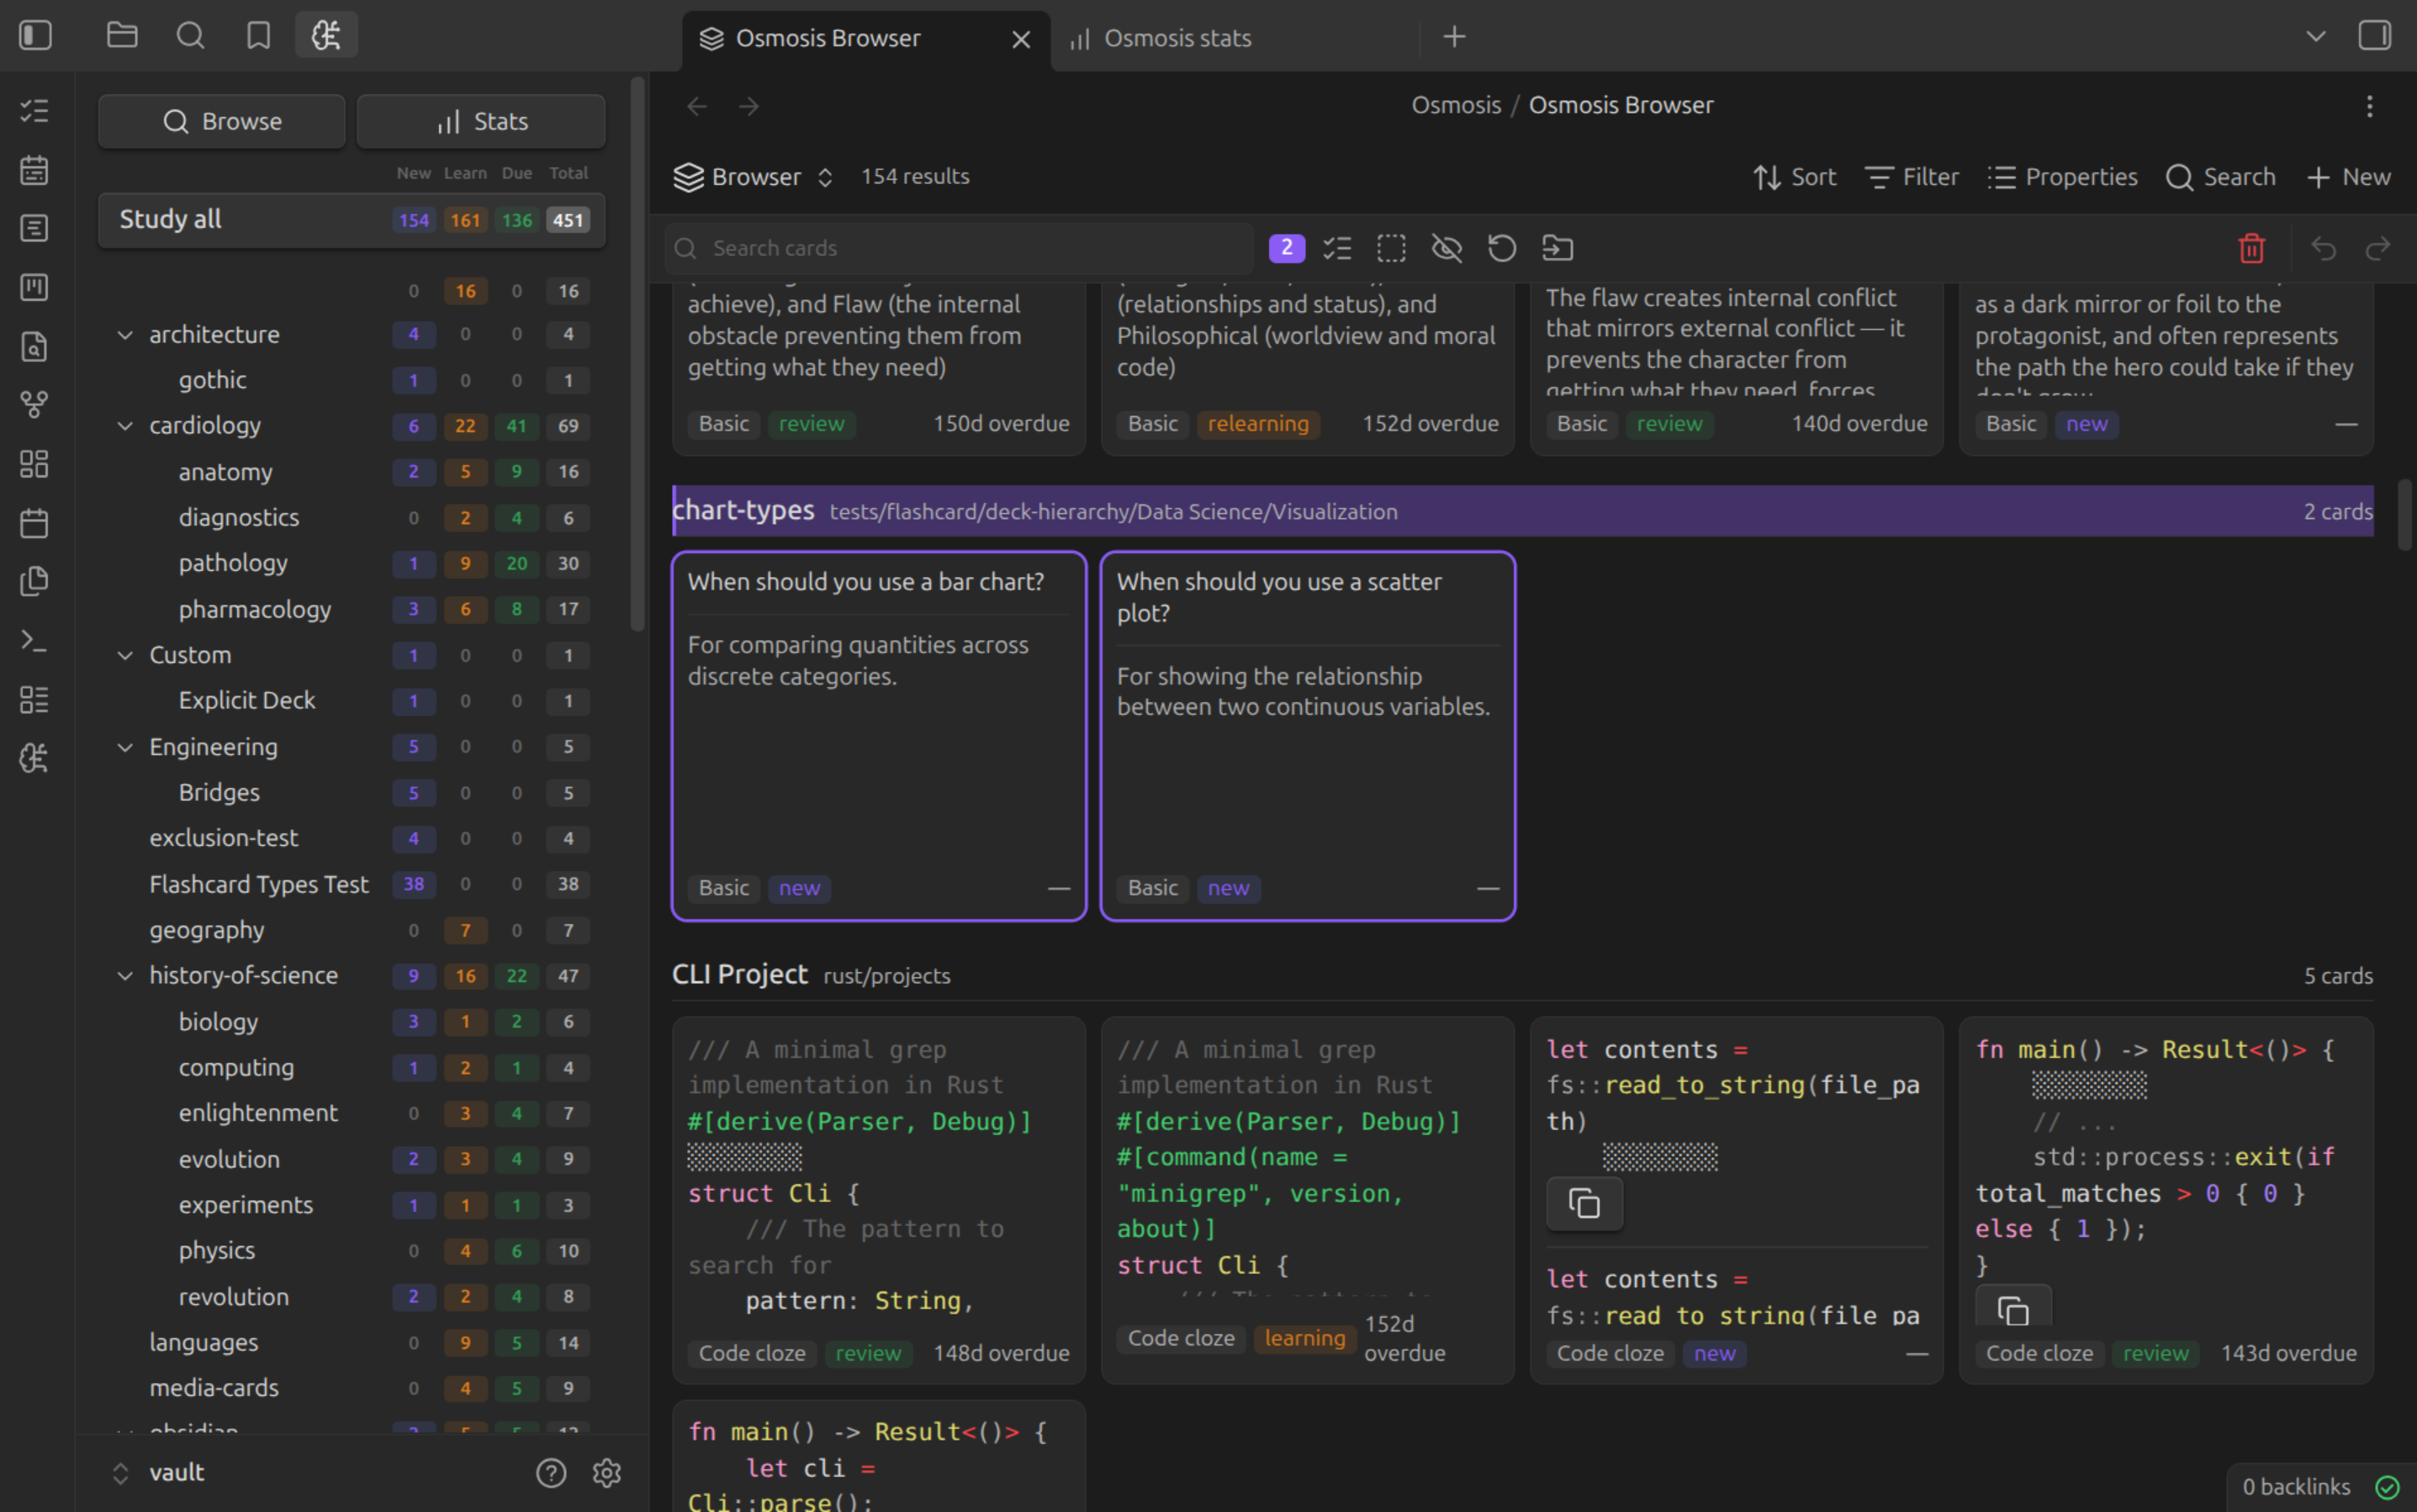This screenshot has width=2417, height=1512.
Task: Open the Stats tab in the deck panel
Action: [481, 121]
